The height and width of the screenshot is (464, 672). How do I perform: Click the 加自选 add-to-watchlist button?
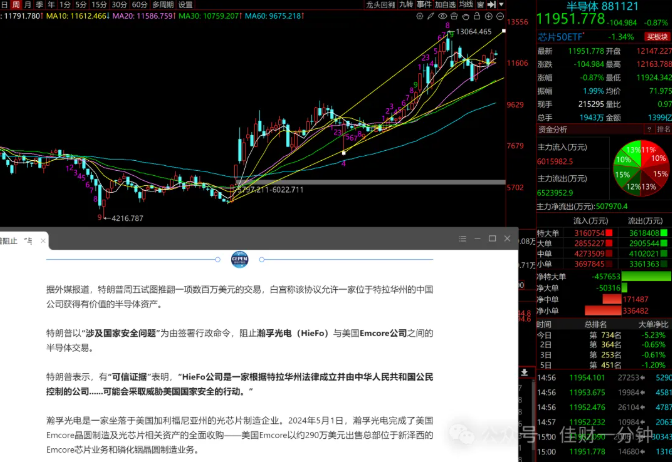tap(446, 4)
